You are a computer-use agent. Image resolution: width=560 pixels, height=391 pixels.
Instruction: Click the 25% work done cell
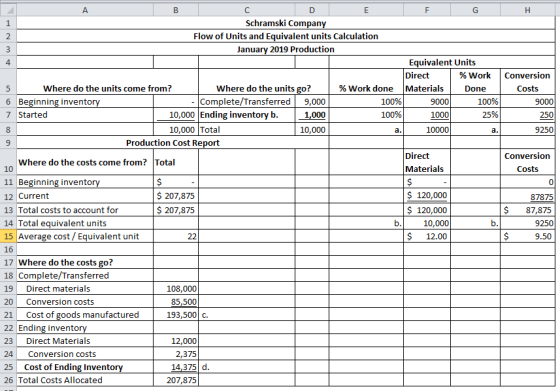(x=475, y=115)
